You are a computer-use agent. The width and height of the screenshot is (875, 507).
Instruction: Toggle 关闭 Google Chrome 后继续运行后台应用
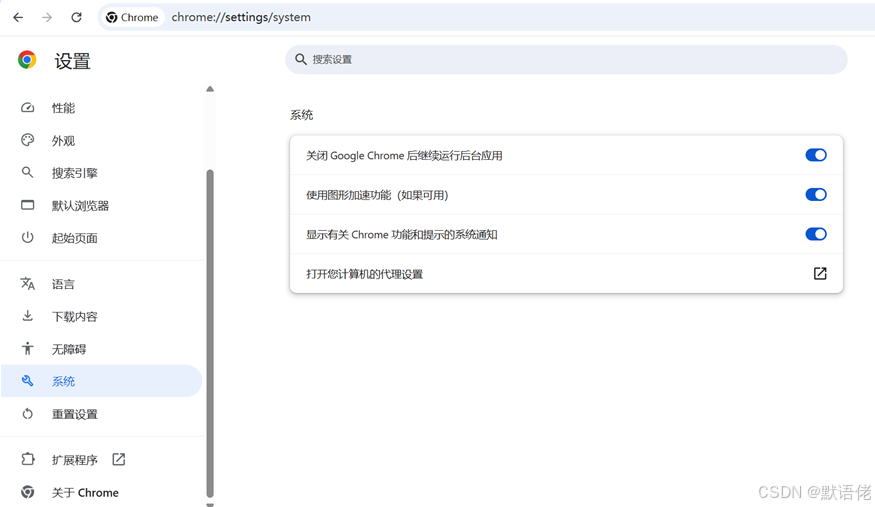click(816, 155)
